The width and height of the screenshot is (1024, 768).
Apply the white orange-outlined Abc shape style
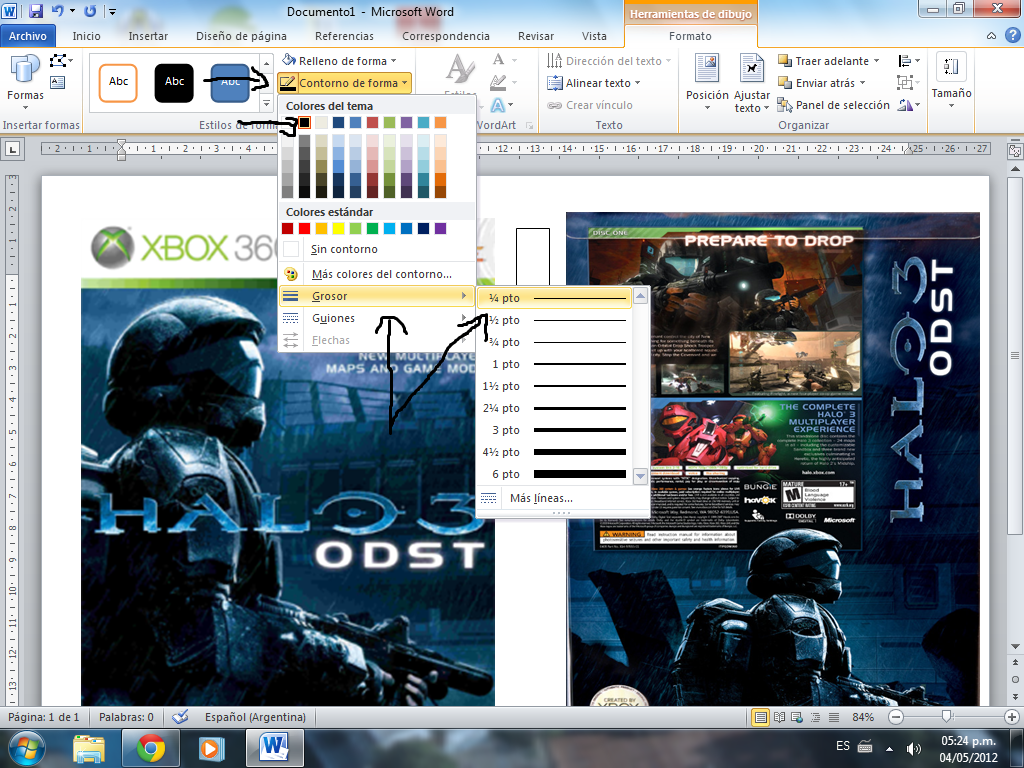pos(118,83)
